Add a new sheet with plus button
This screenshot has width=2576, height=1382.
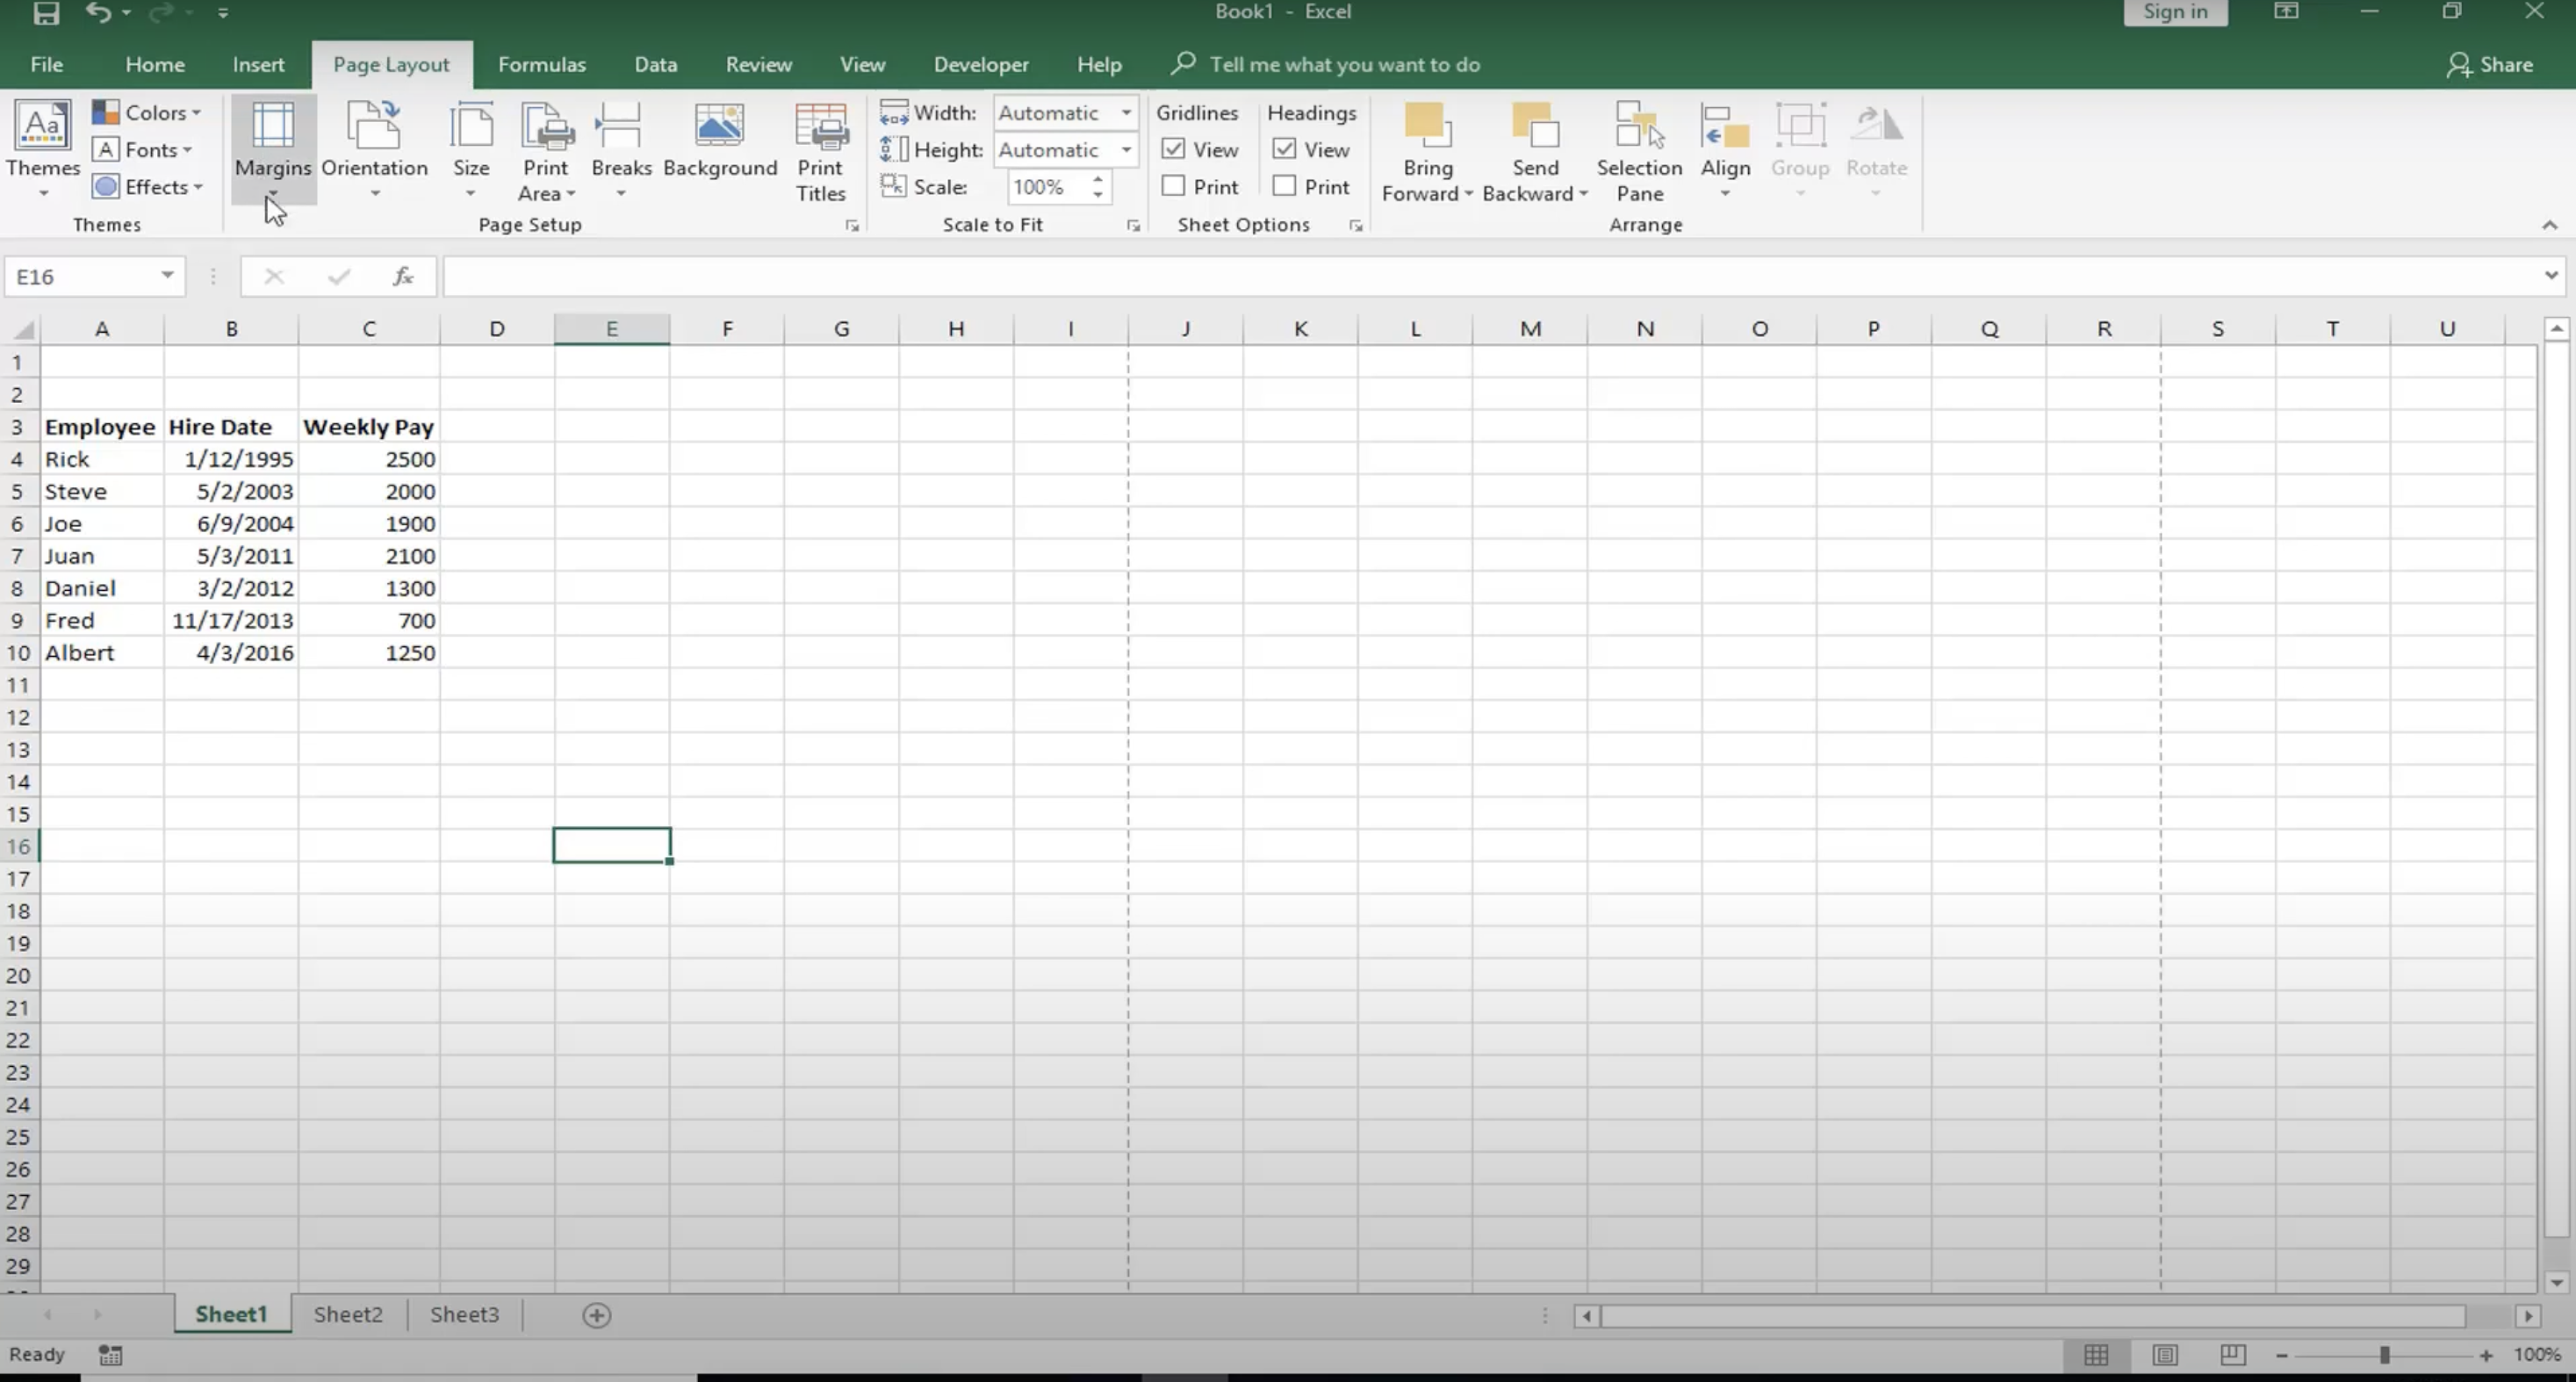pos(597,1315)
